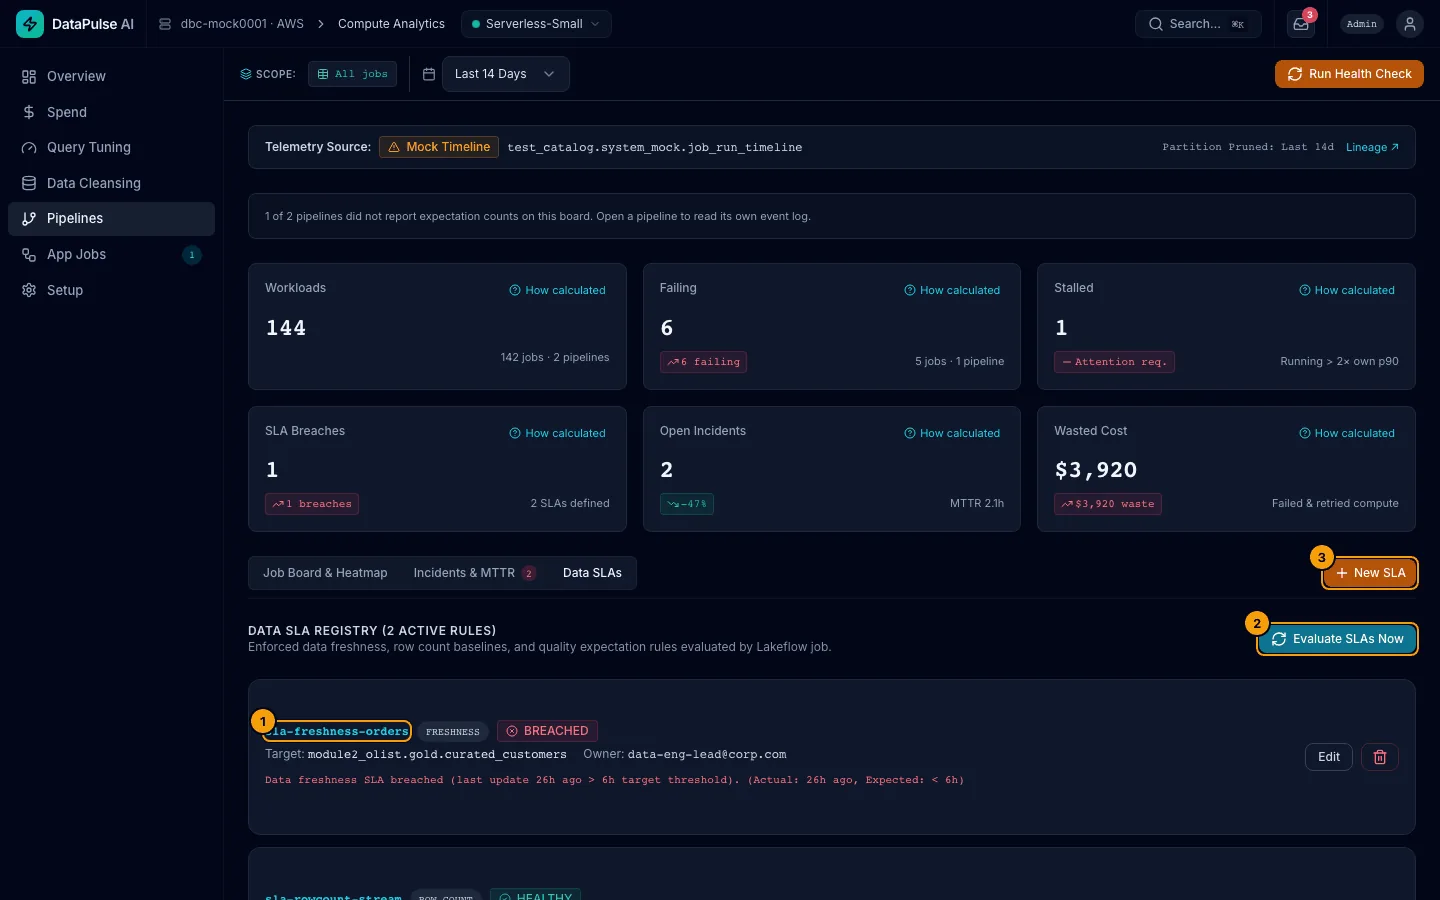Show how Stalled is calculated
The image size is (1440, 900).
click(1347, 290)
